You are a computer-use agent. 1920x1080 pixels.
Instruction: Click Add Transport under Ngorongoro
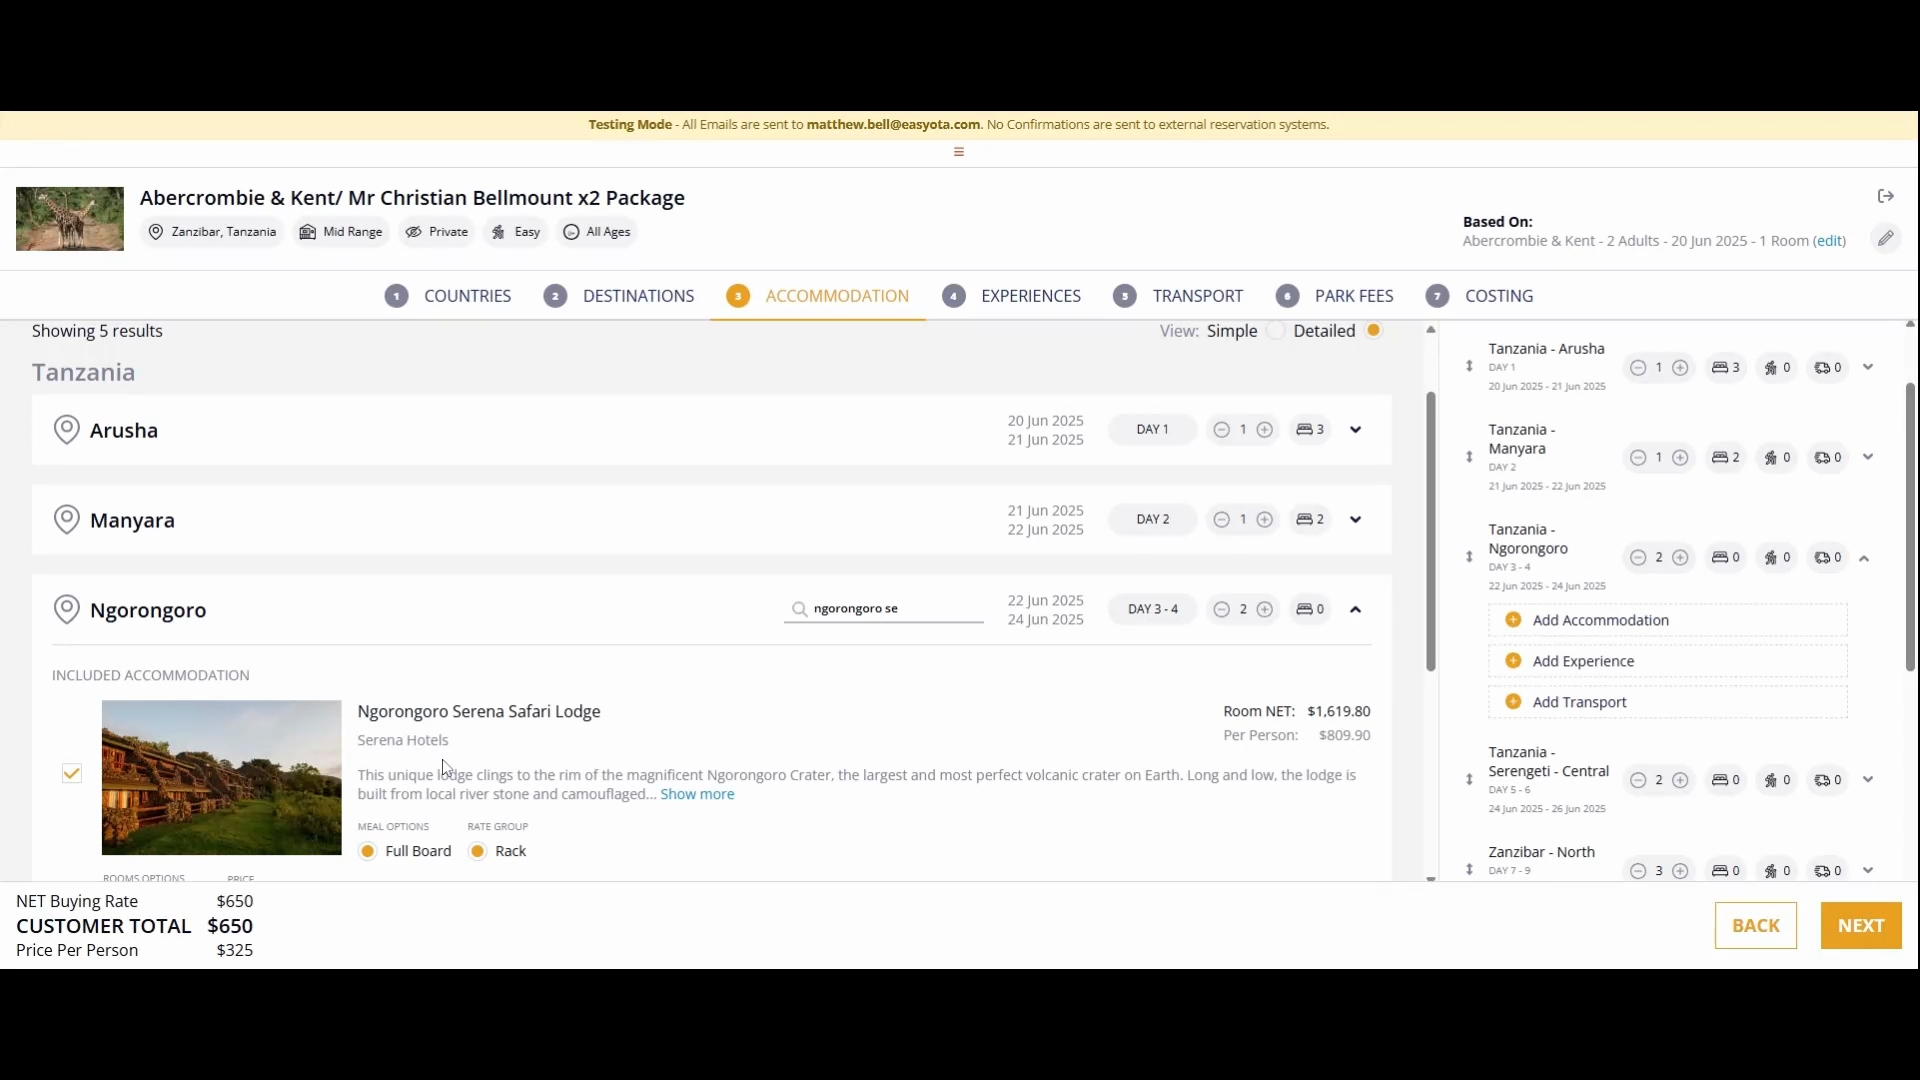coord(1667,702)
